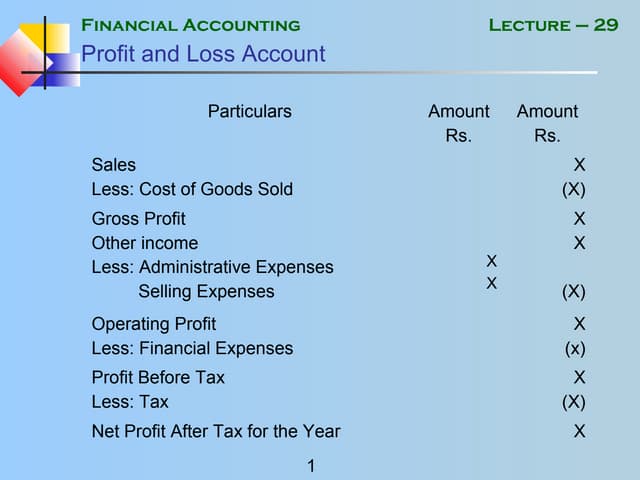Select the Operating Profit line

(x=154, y=324)
